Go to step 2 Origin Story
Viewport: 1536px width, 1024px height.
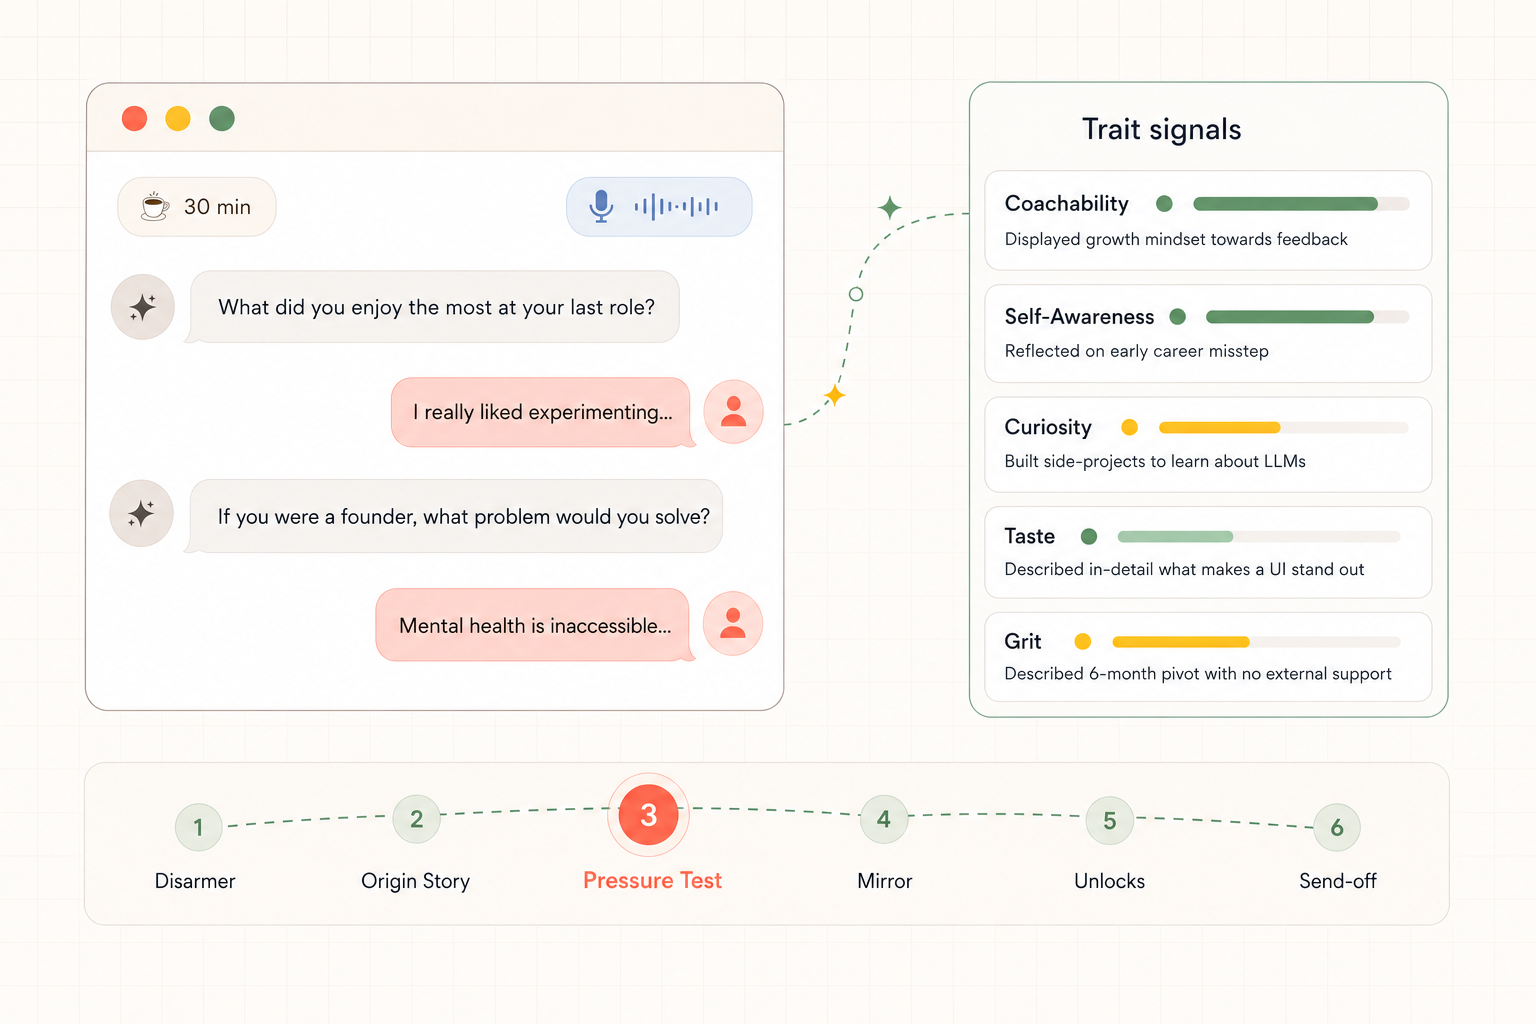[x=416, y=819]
